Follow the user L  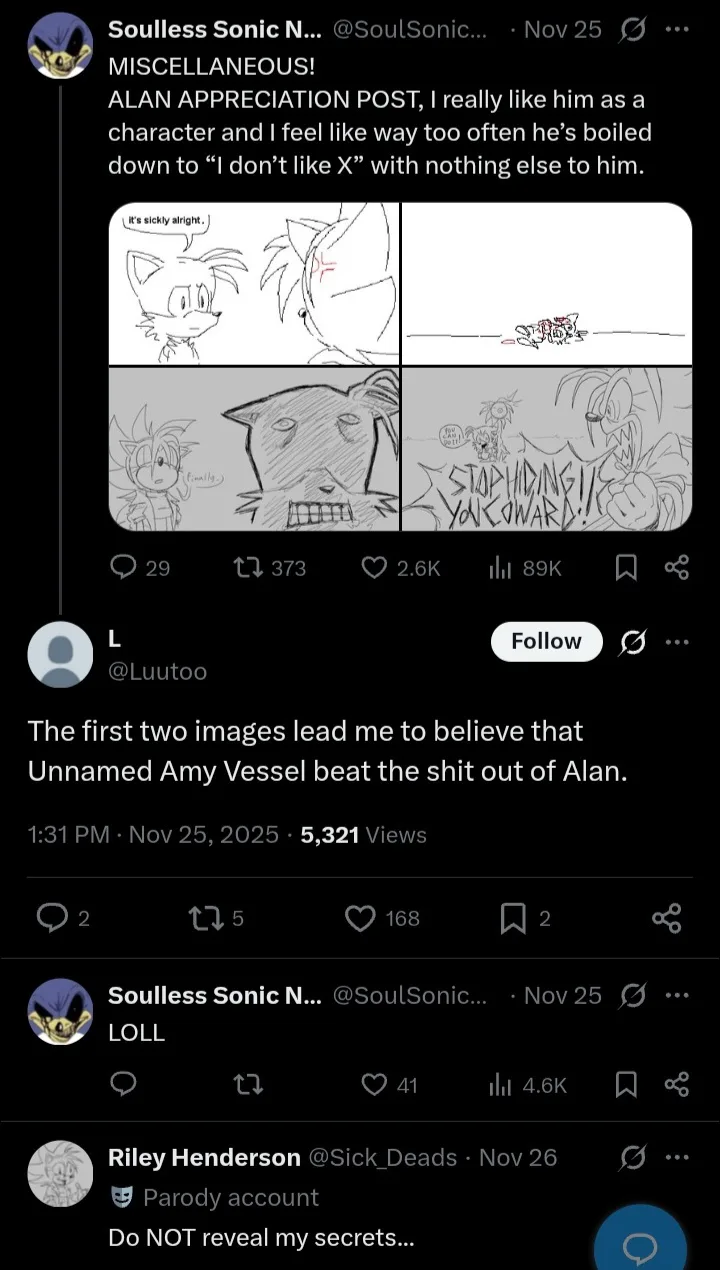(x=546, y=642)
